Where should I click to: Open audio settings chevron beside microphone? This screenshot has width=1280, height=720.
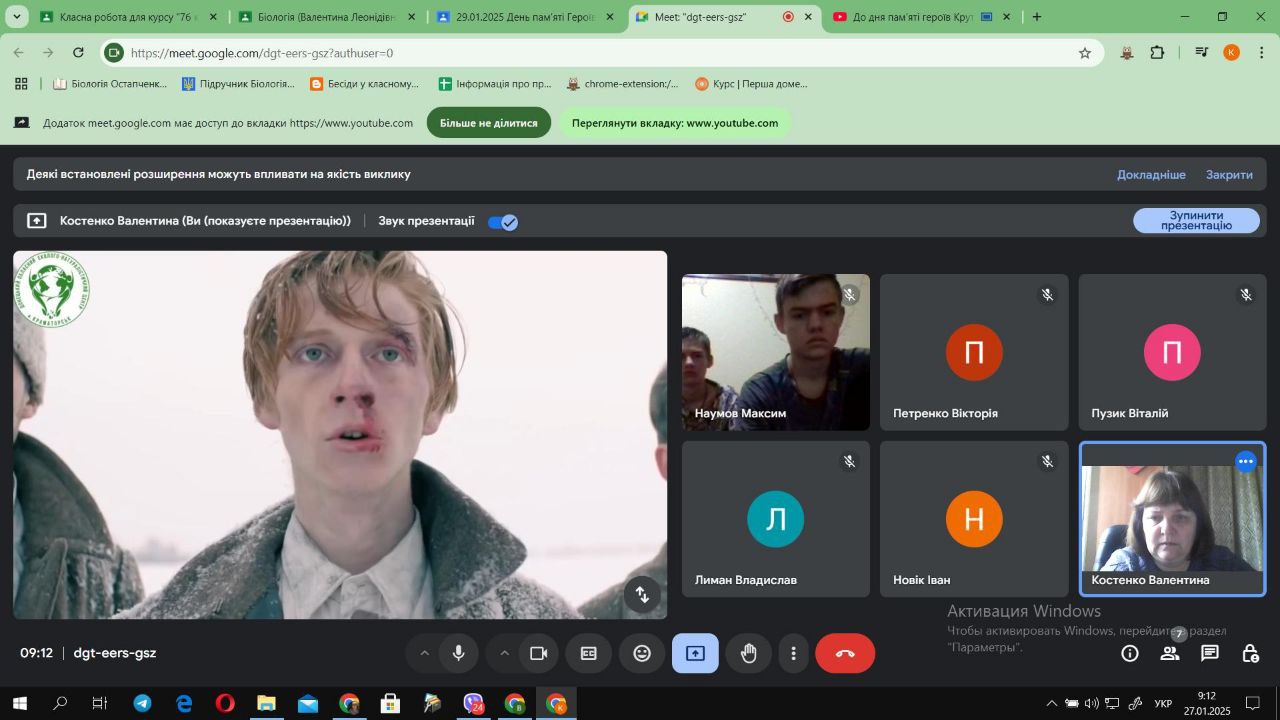click(x=424, y=653)
